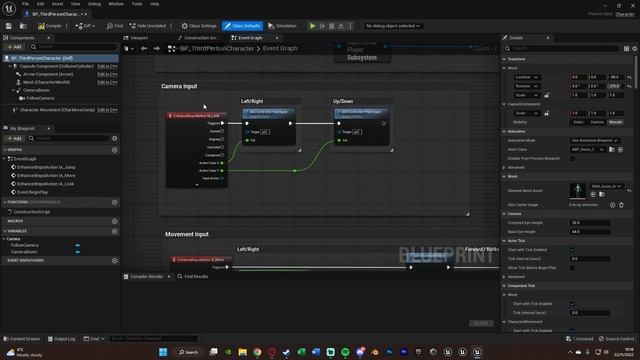Open the Location type dropdown
Viewport: 640px width, 360px height.
click(x=527, y=77)
